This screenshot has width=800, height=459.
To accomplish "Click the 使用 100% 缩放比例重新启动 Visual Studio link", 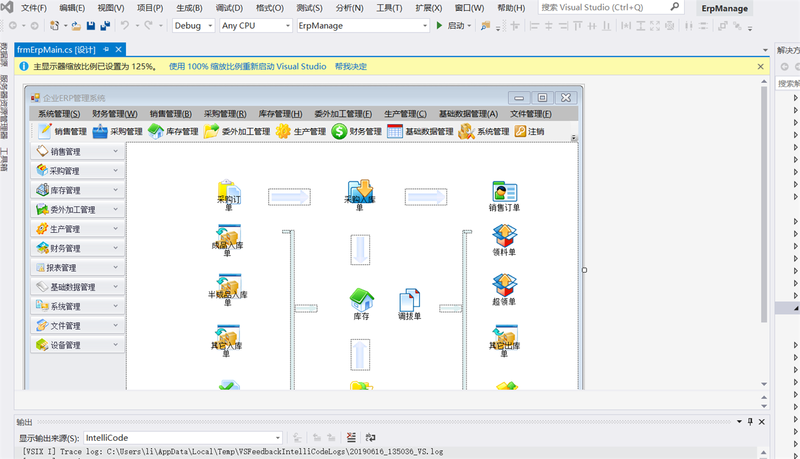I will point(247,66).
